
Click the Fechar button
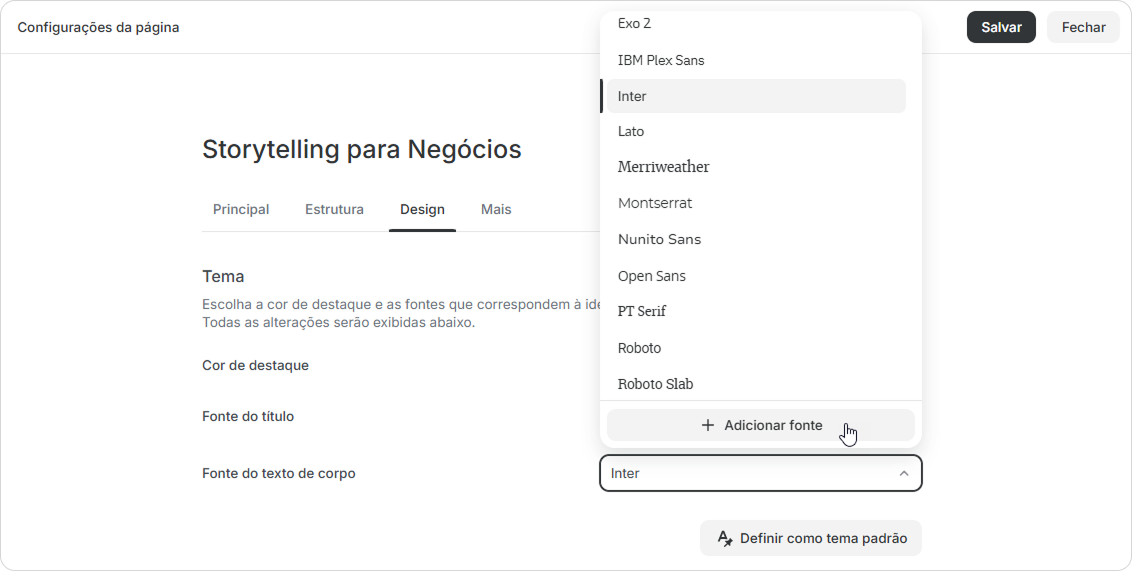point(1083,27)
